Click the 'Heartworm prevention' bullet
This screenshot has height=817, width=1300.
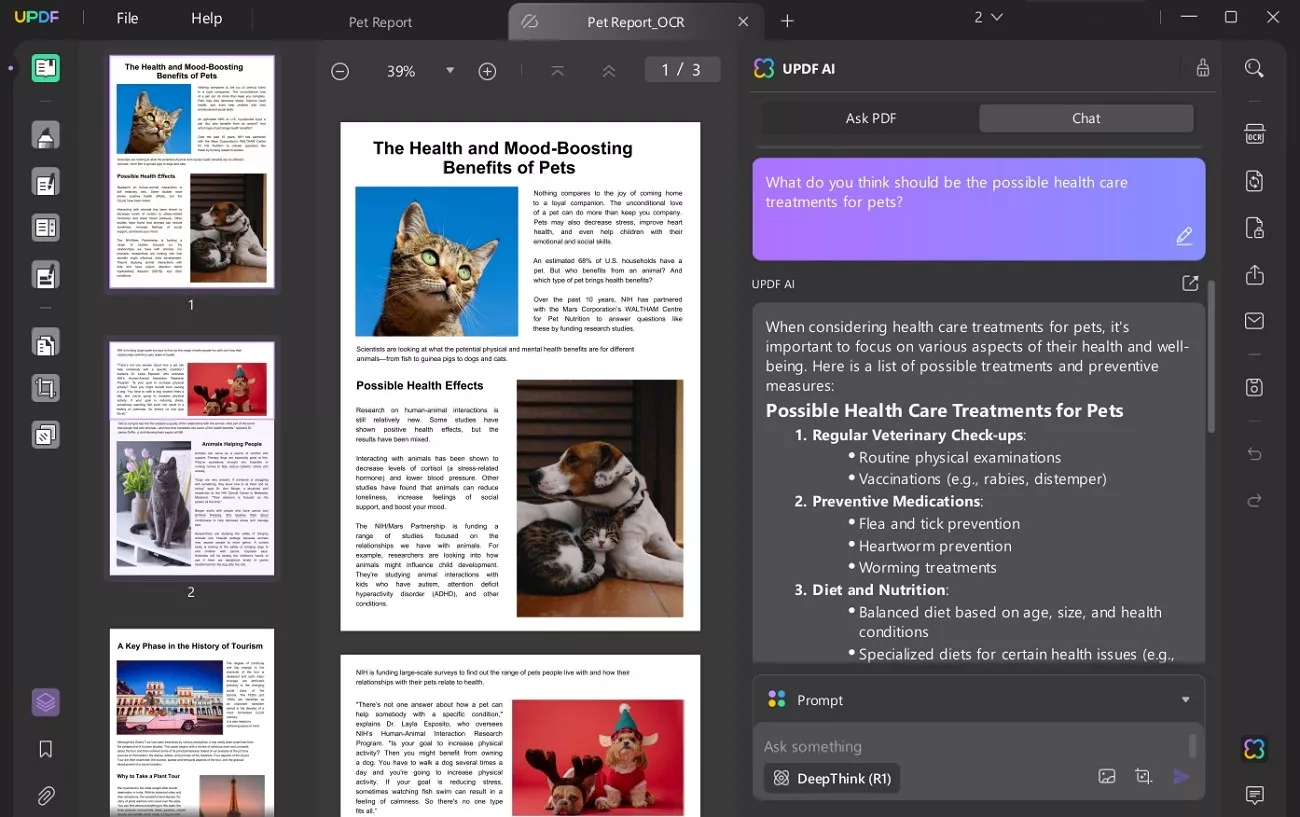(935, 546)
